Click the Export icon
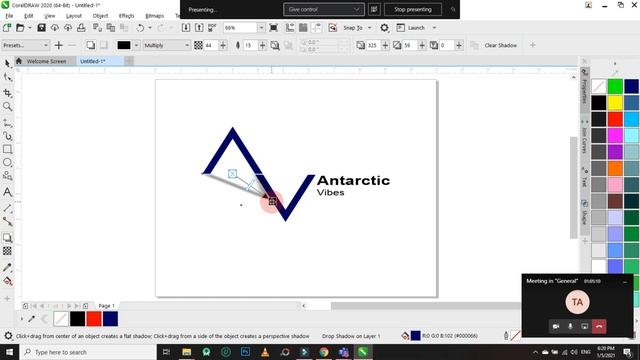 199,28
